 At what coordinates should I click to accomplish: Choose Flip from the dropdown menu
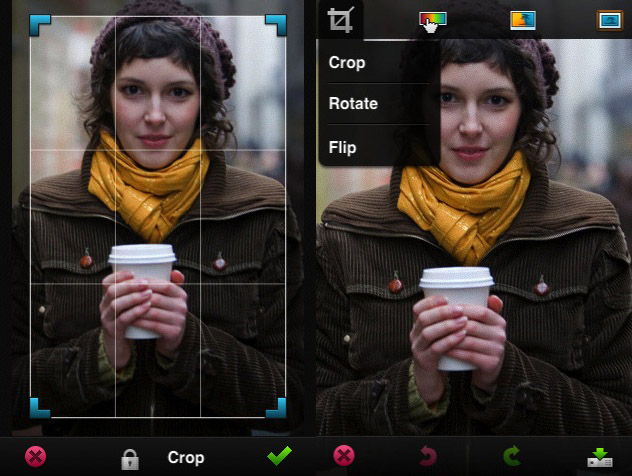pos(342,147)
